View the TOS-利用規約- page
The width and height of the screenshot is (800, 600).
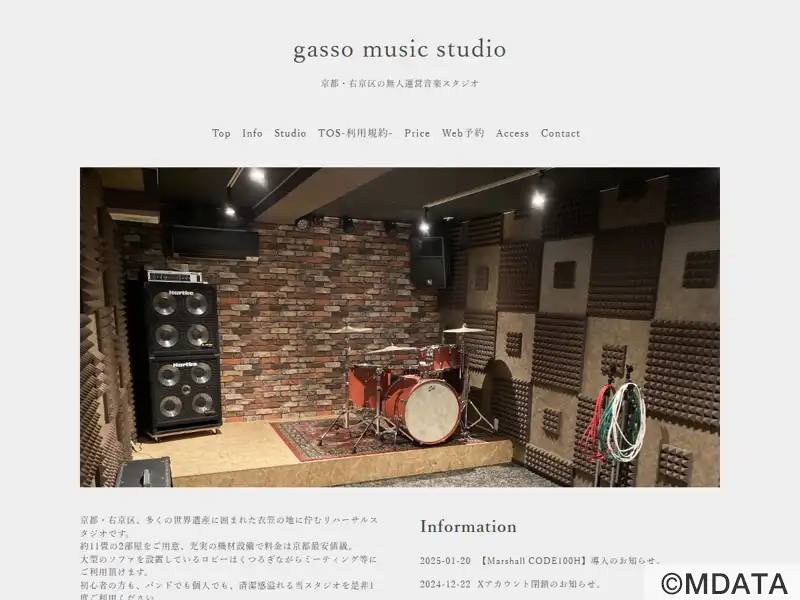coord(355,134)
